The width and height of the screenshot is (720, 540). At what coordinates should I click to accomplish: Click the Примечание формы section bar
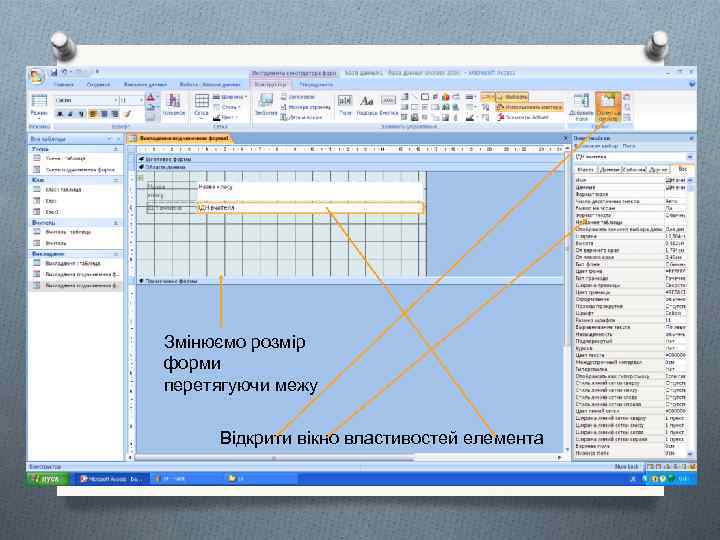tap(351, 281)
